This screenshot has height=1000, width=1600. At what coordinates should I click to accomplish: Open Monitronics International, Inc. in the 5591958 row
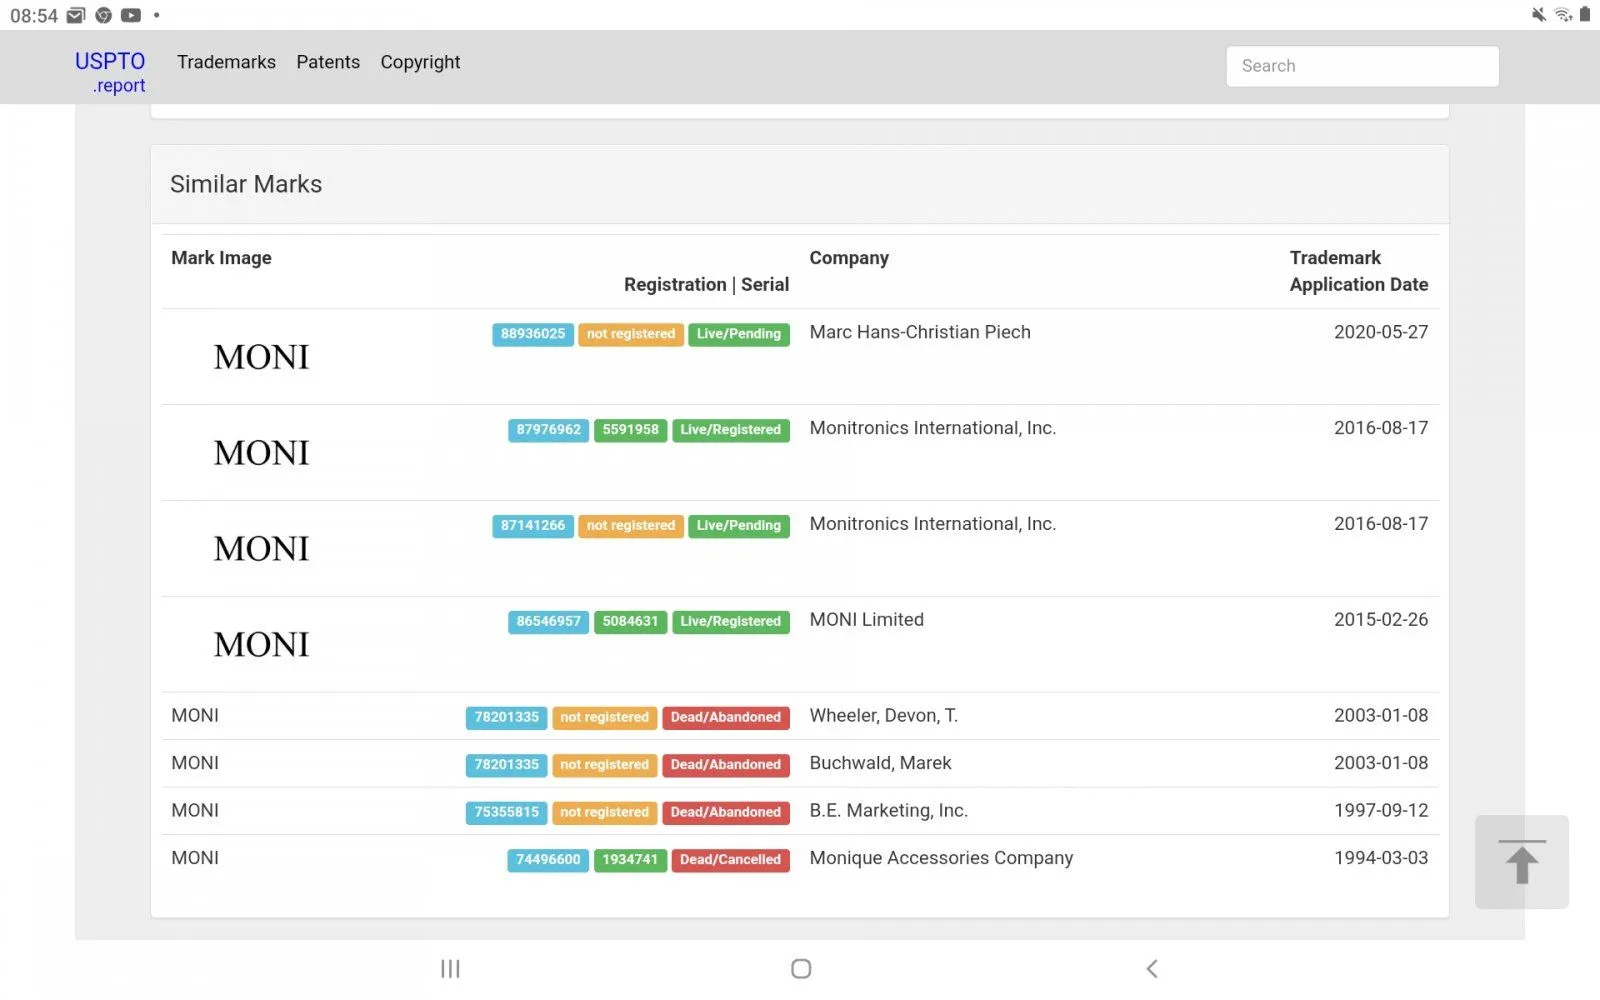pyautogui.click(x=933, y=428)
